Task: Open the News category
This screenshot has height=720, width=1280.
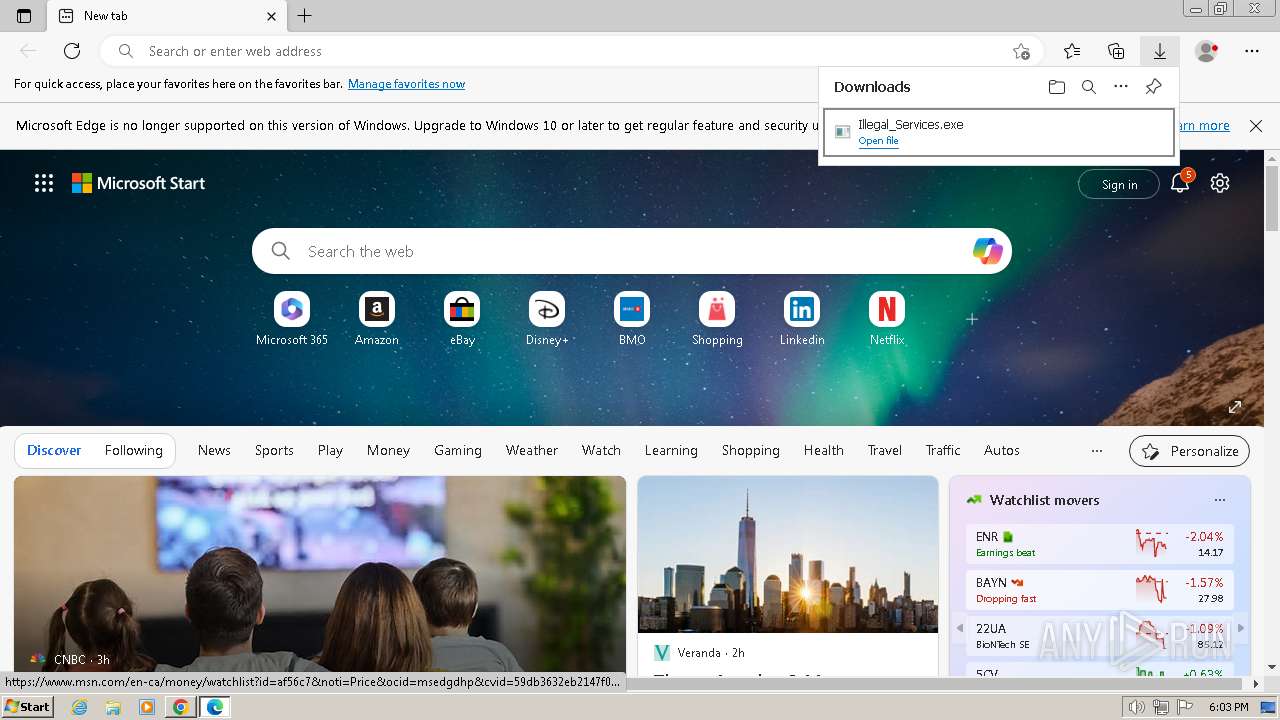Action: [214, 451]
